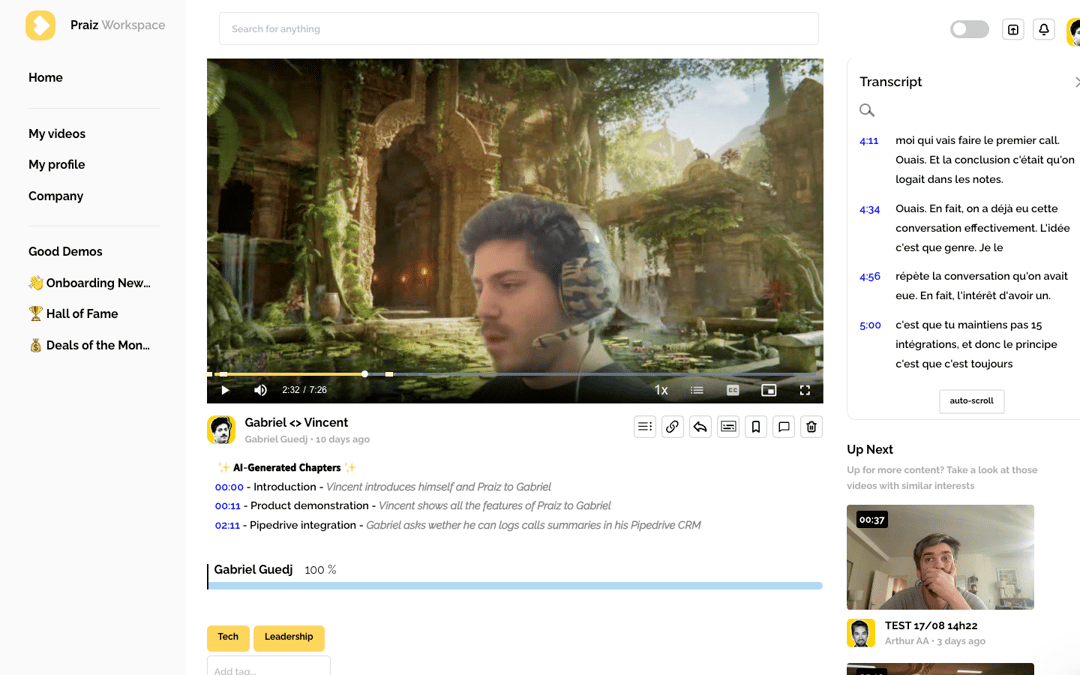The width and height of the screenshot is (1080, 675).
Task: Open comments with speech bubble icon
Action: click(x=784, y=427)
